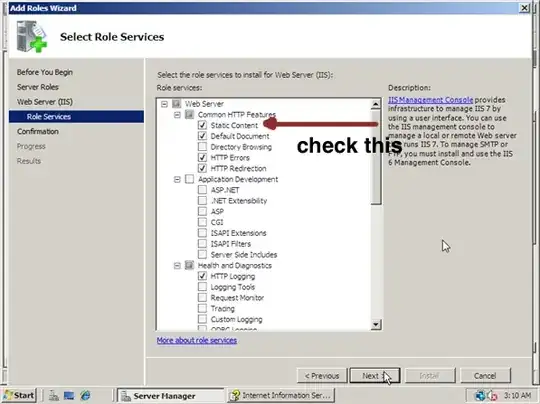Uncheck the Static Content checkbox
The width and height of the screenshot is (540, 404).
pos(202,125)
